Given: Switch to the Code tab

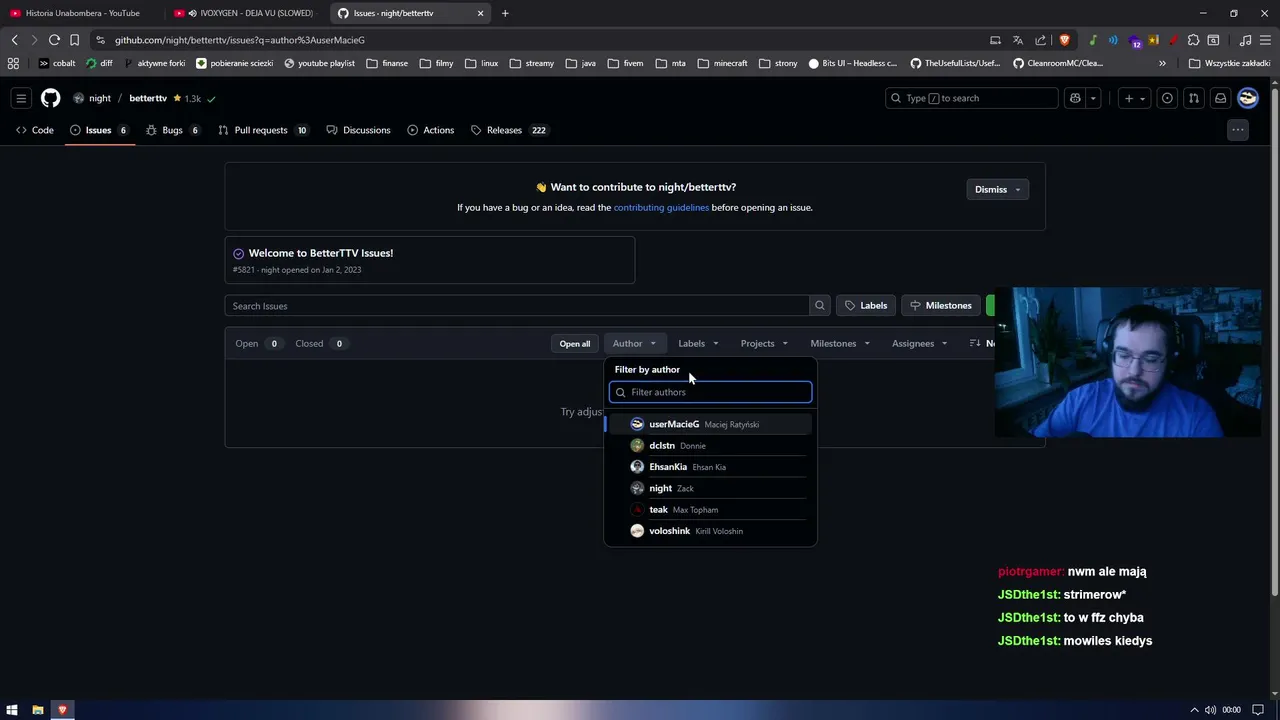Looking at the screenshot, I should (x=35, y=130).
